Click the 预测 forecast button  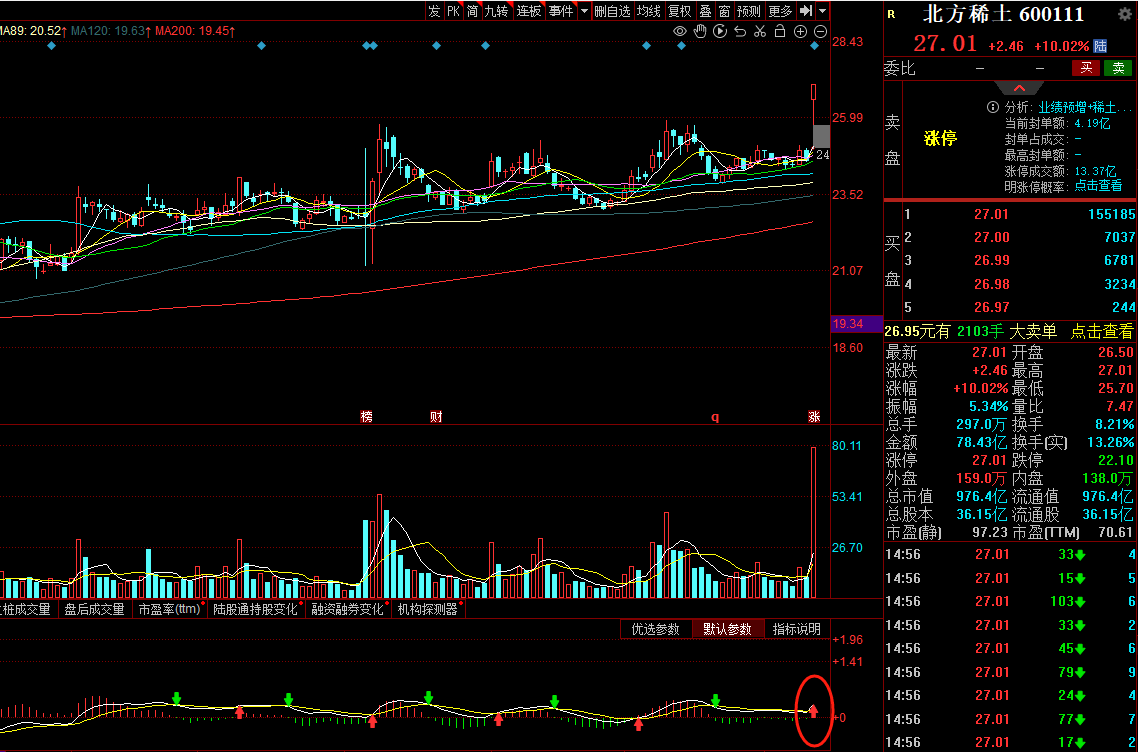(x=749, y=11)
